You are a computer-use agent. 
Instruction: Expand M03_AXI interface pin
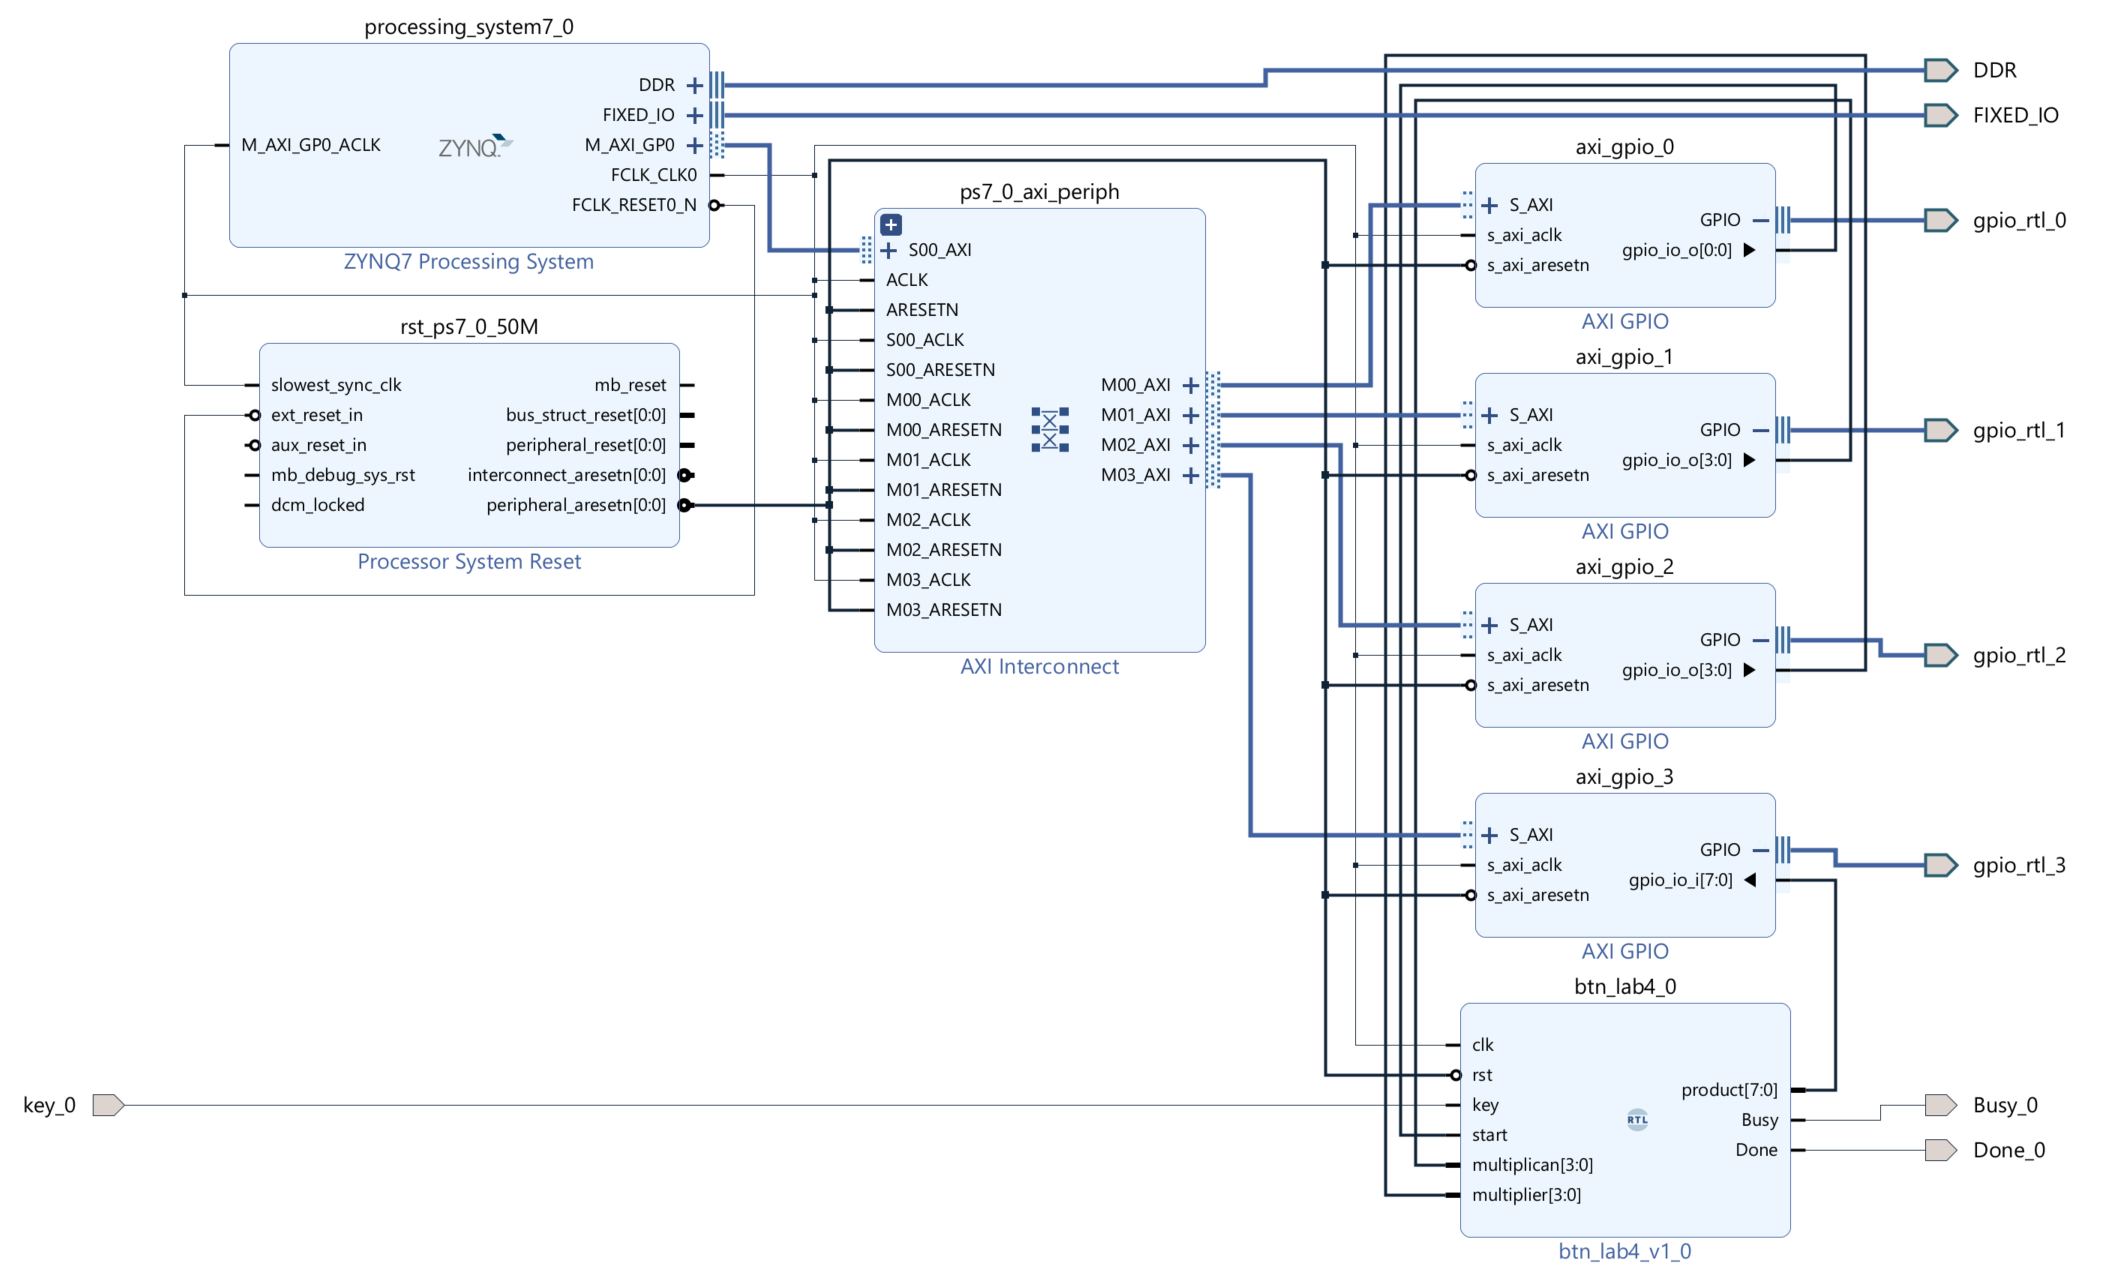(x=1190, y=475)
